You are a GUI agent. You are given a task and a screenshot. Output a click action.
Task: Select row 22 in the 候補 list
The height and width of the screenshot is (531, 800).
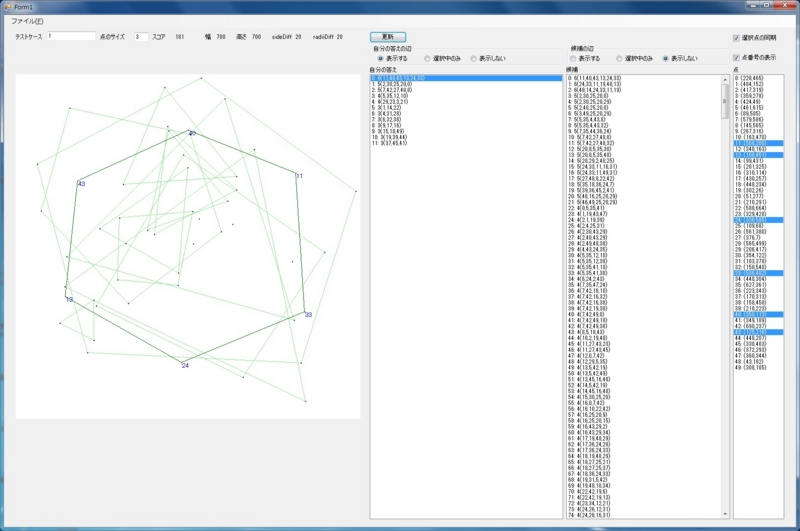pyautogui.click(x=644, y=208)
